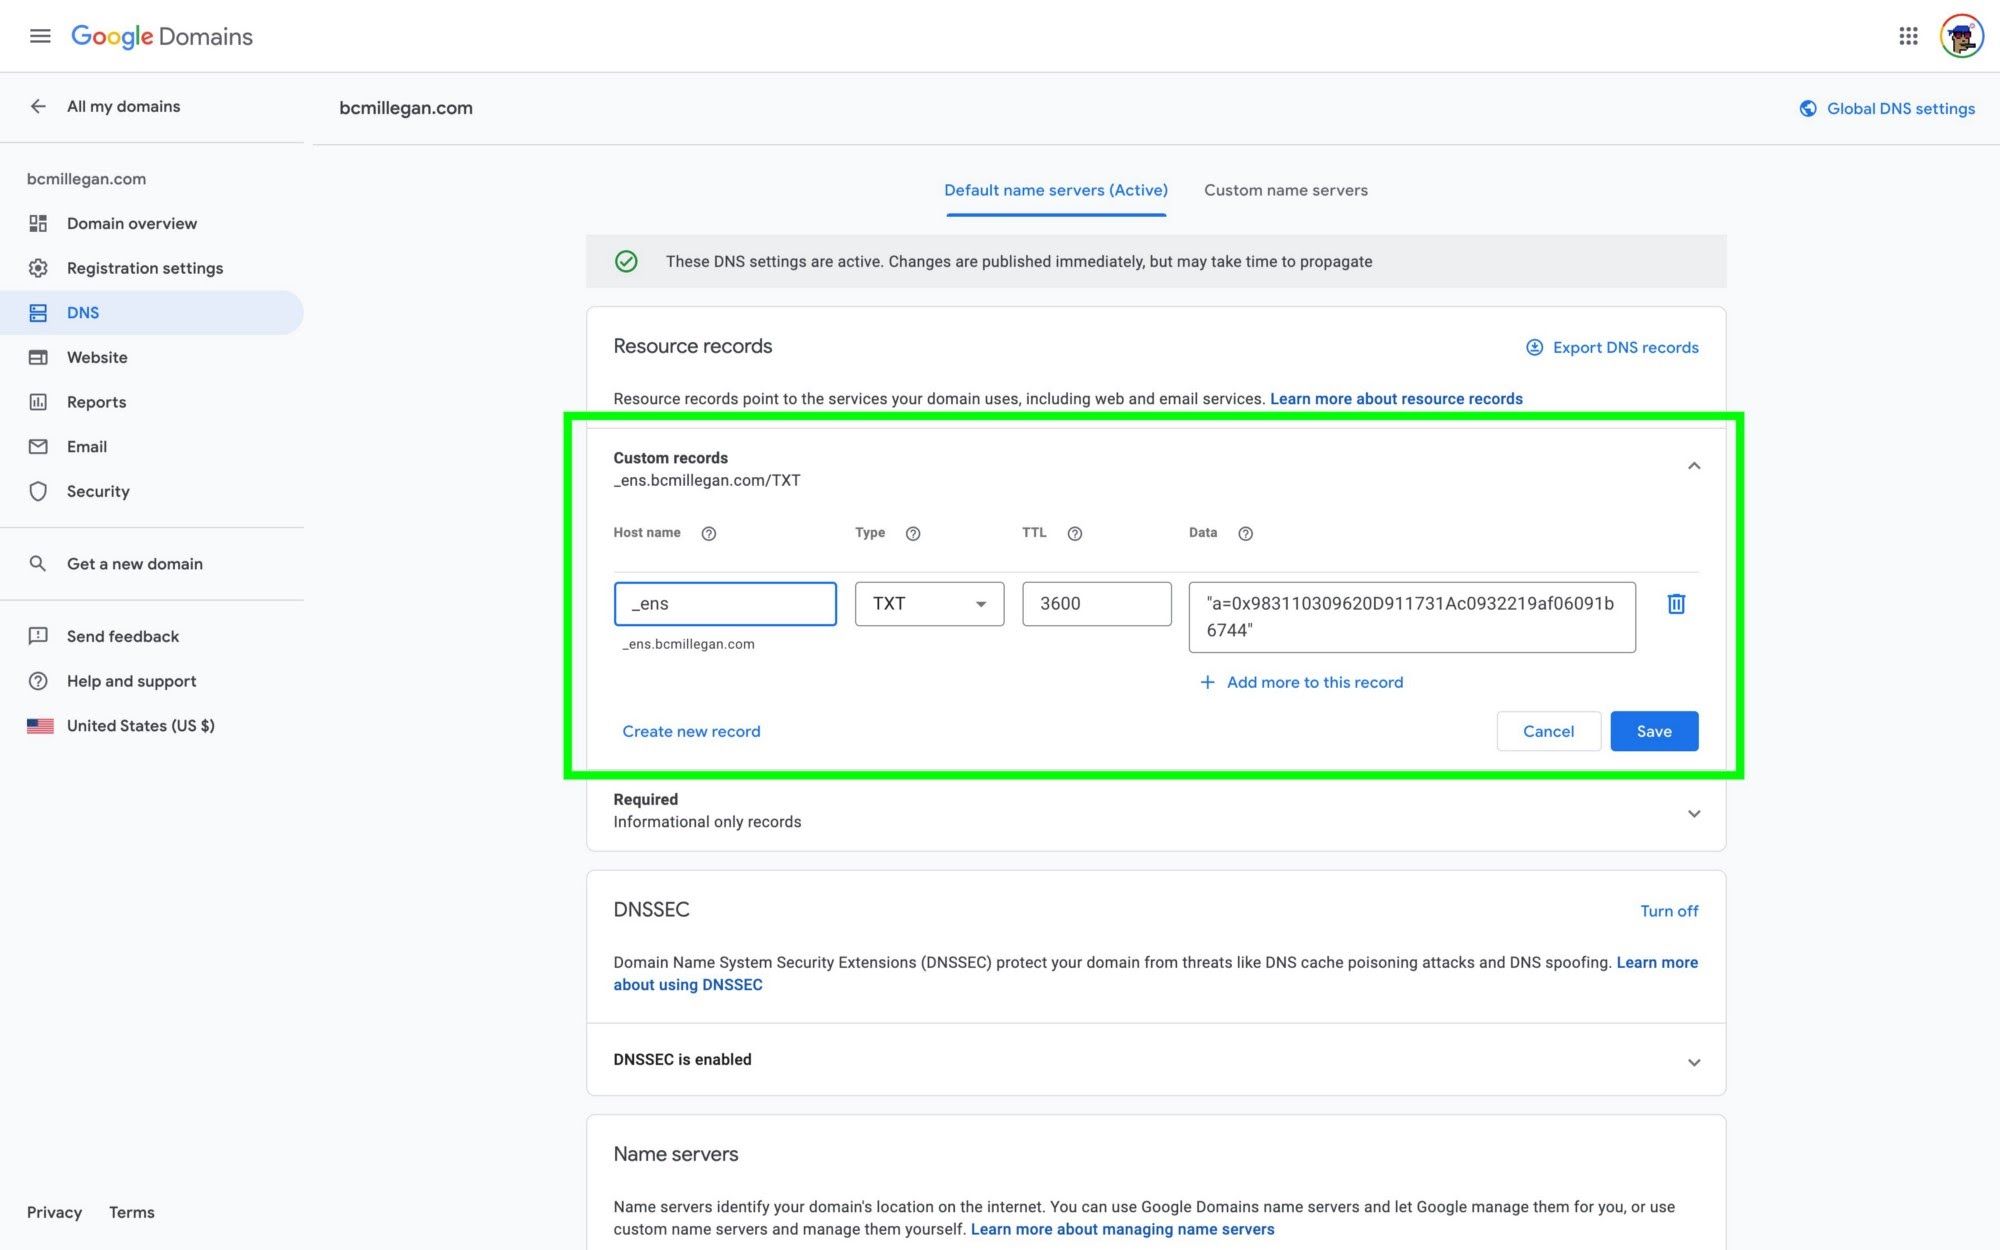
Task: Expand the DNSSEC is enabled section
Action: pyautogui.click(x=1693, y=1062)
